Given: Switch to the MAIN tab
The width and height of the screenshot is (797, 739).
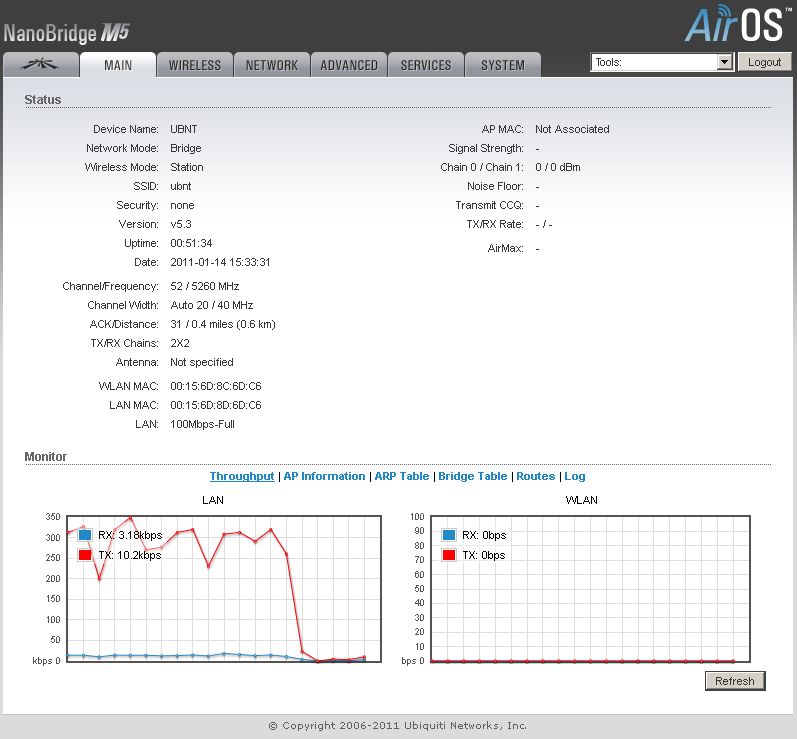Looking at the screenshot, I should click(x=118, y=65).
